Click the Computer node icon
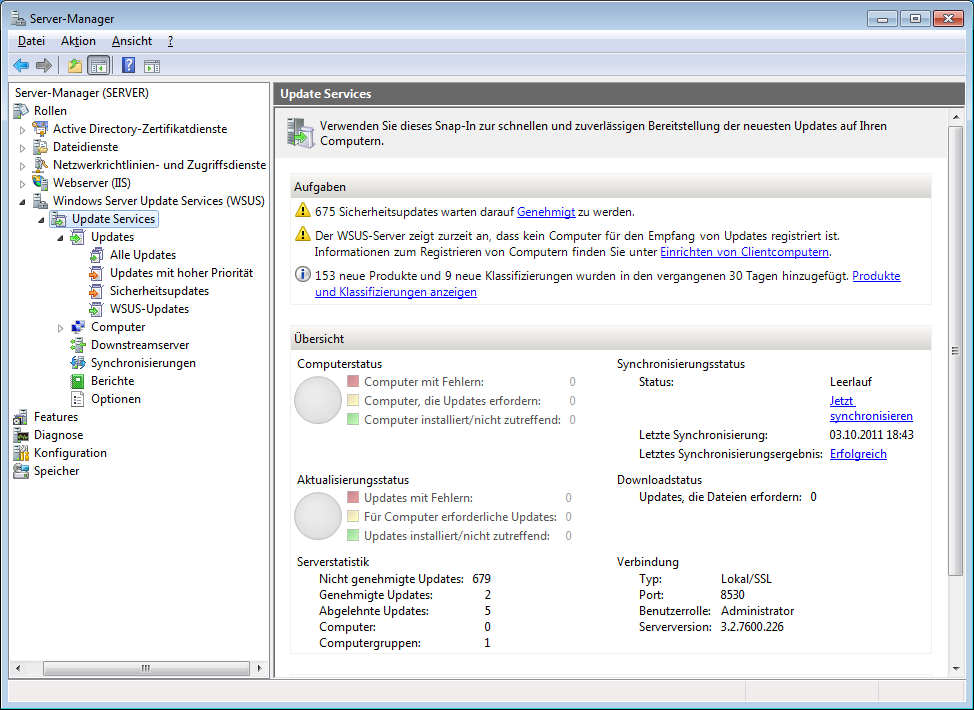Viewport: 974px width, 710px height. click(x=78, y=327)
